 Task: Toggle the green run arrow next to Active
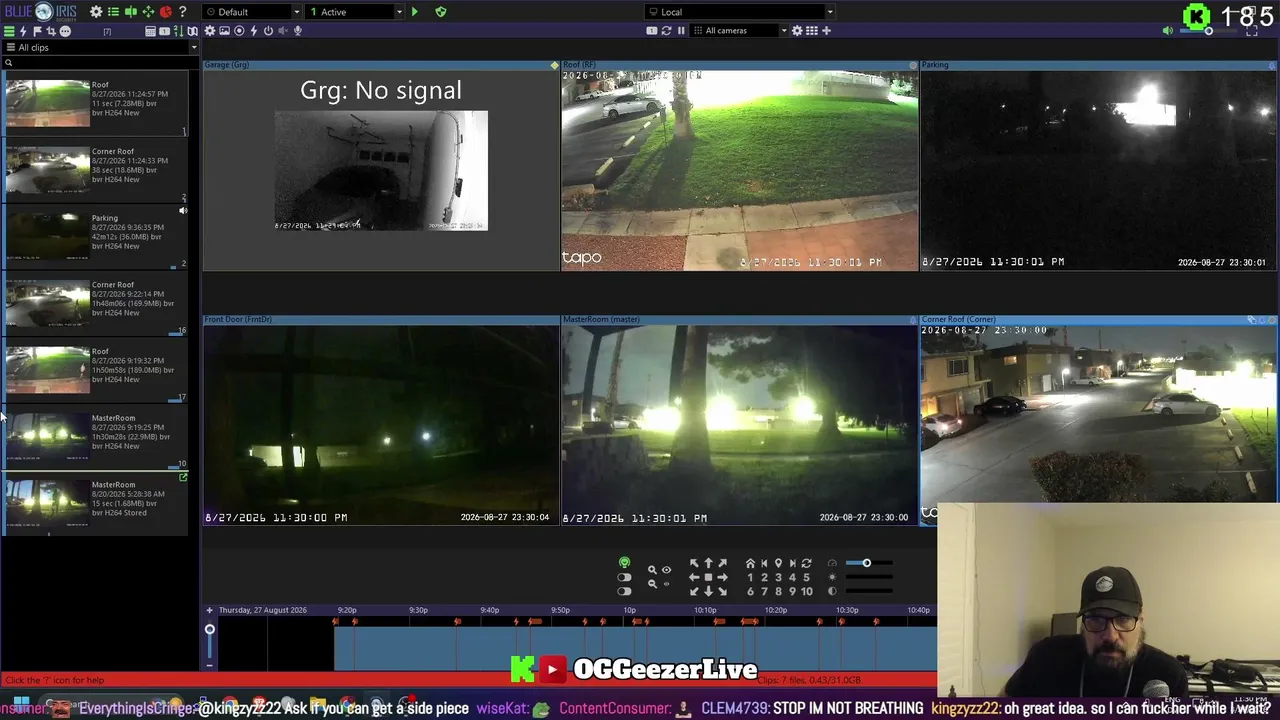415,12
